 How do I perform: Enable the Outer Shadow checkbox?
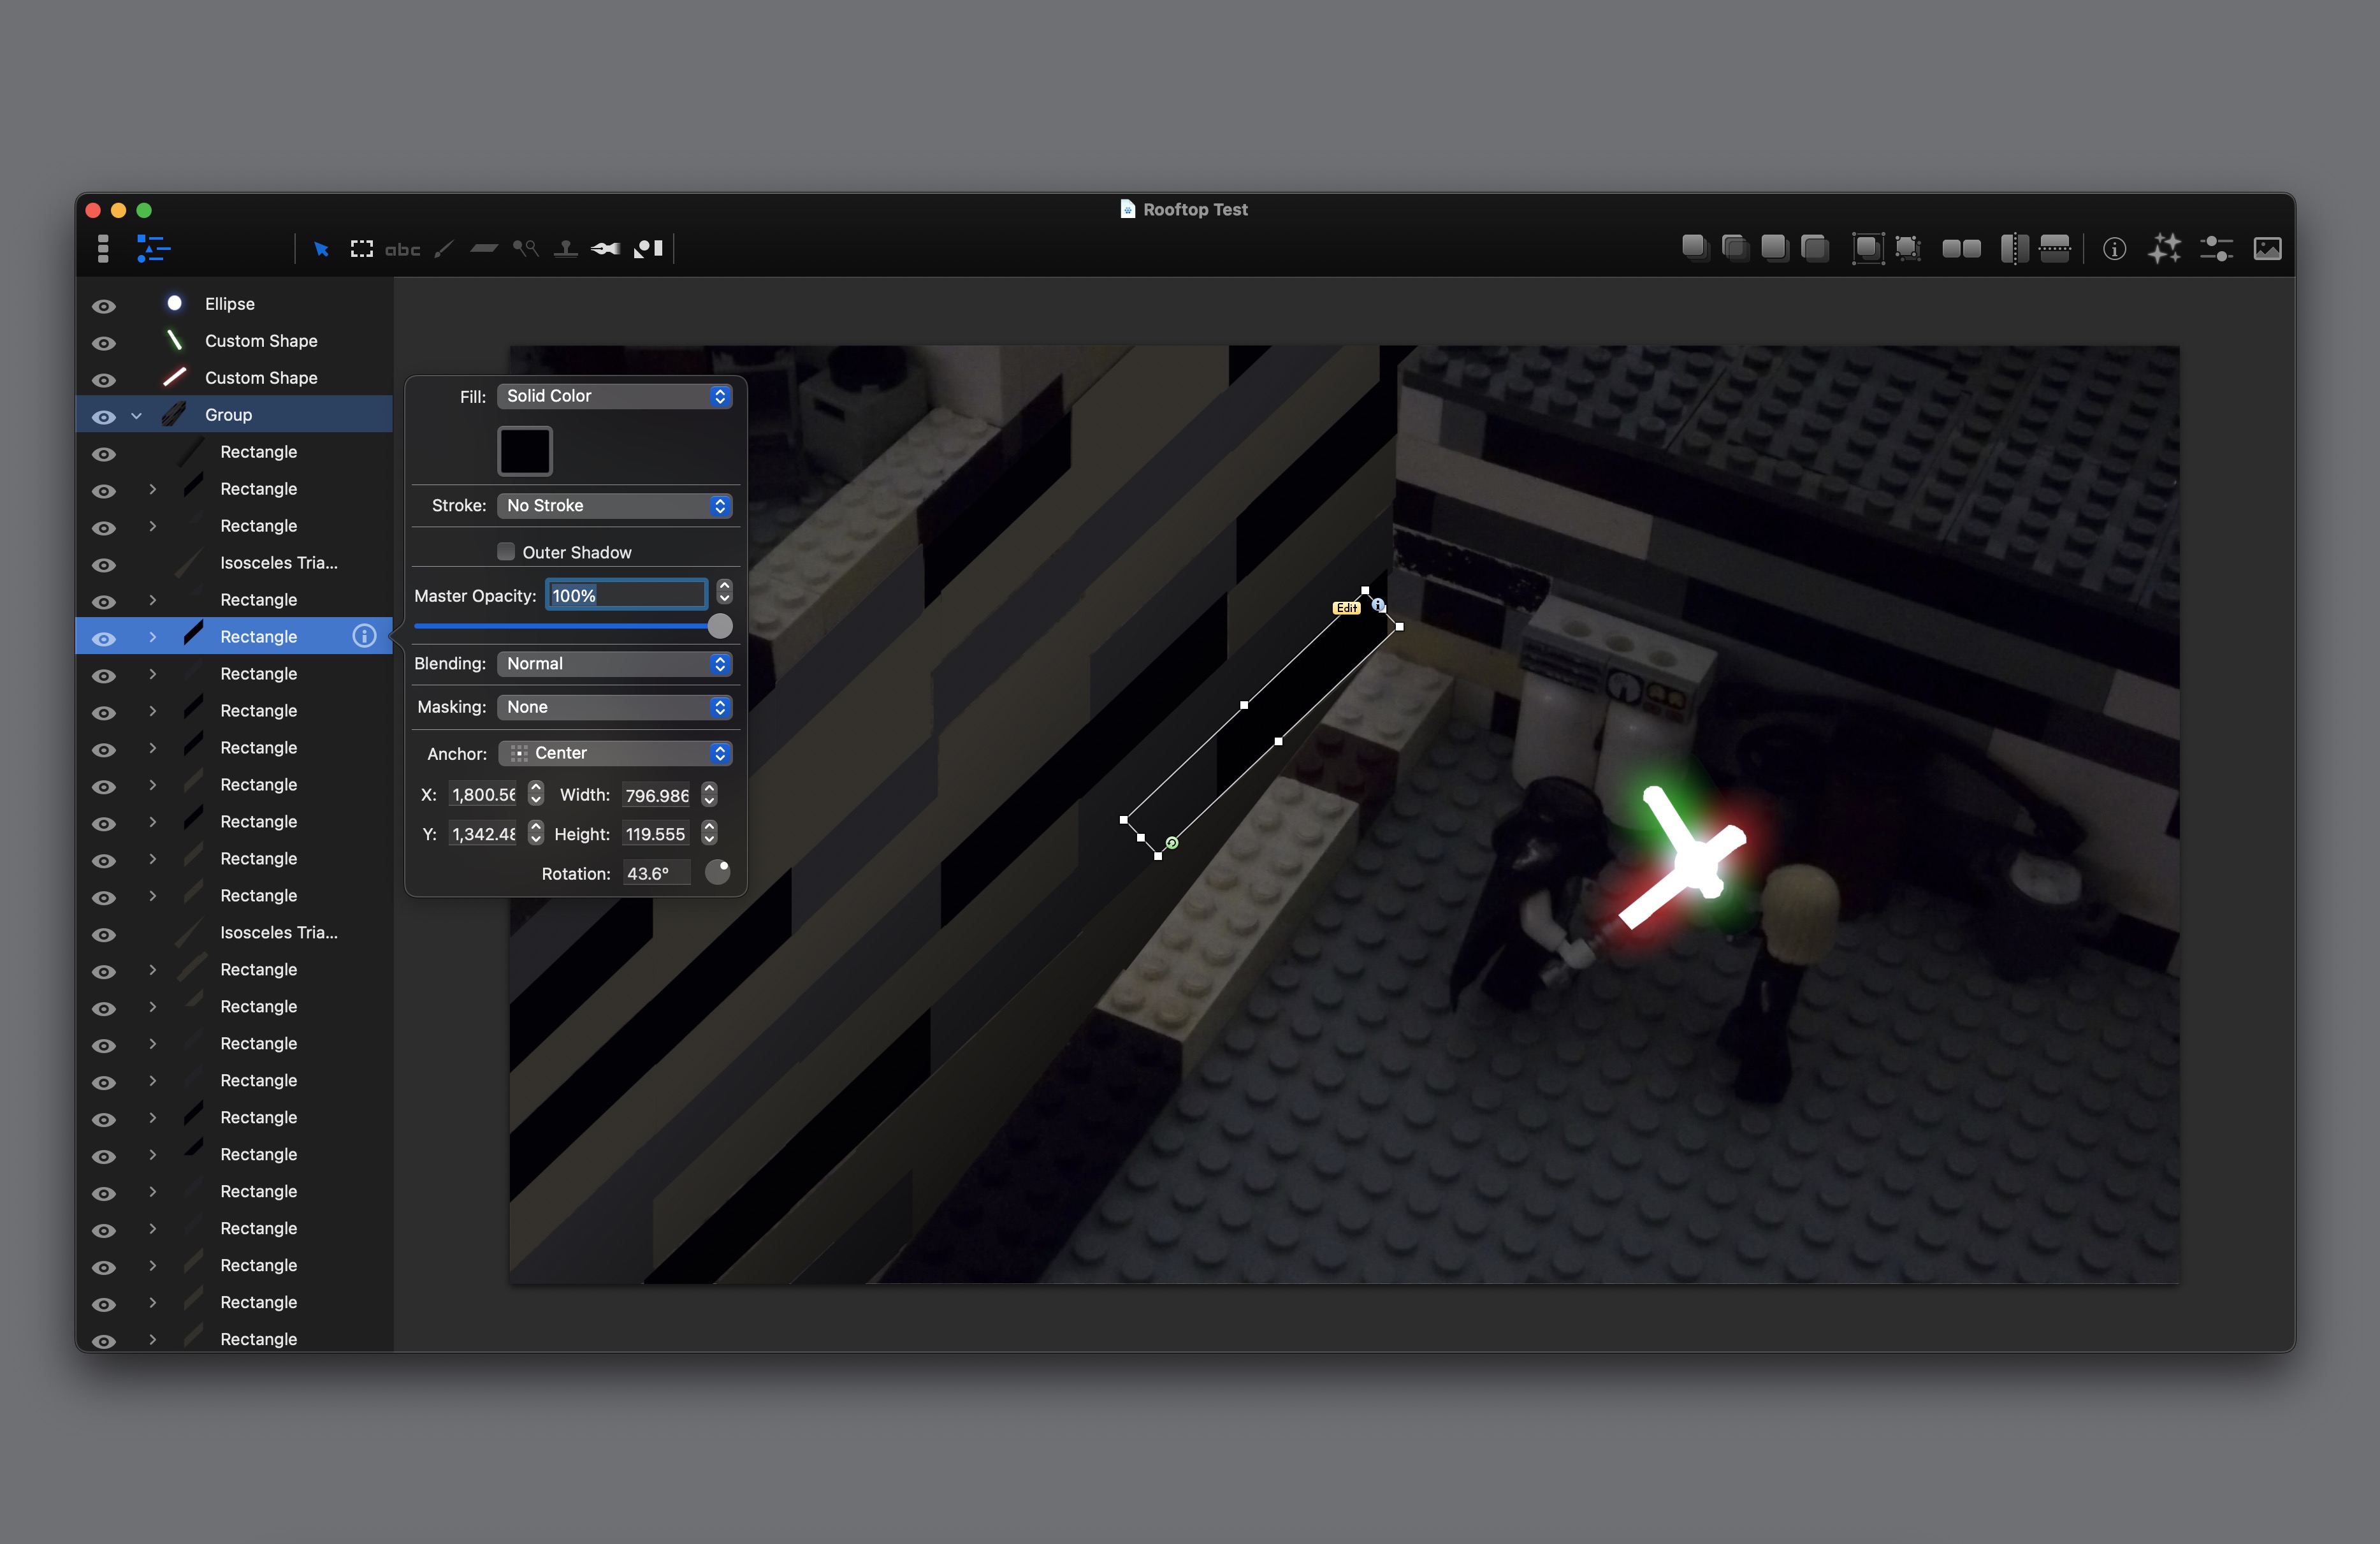point(506,552)
